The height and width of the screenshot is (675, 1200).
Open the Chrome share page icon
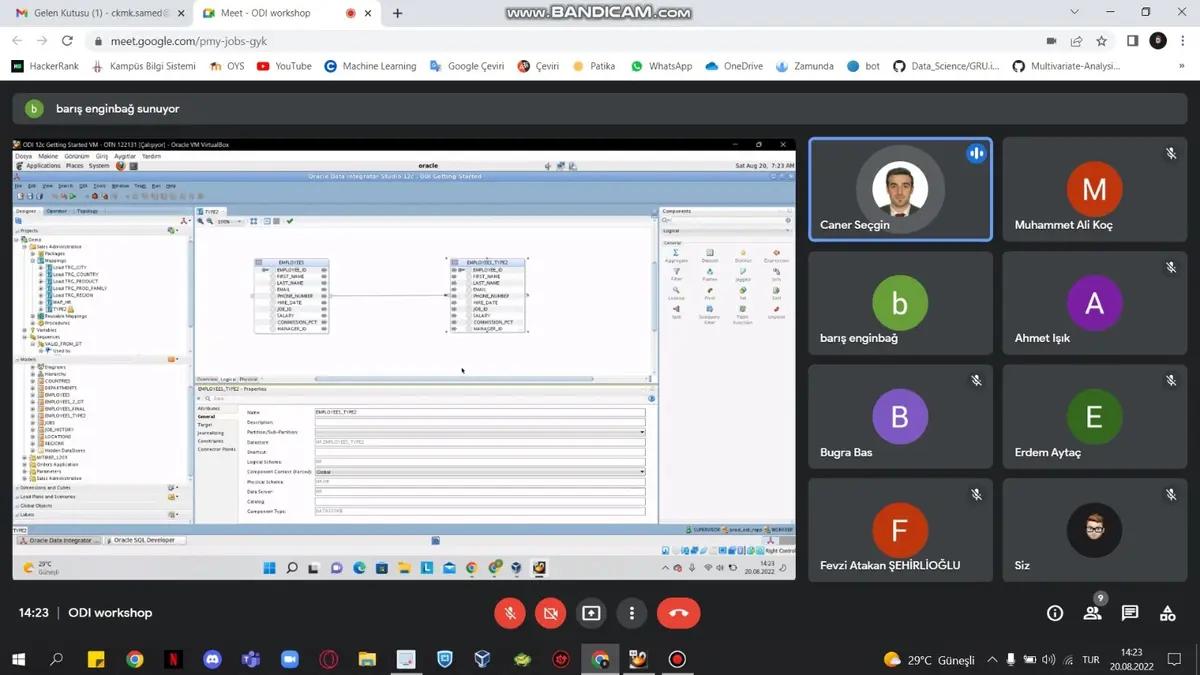click(1076, 41)
